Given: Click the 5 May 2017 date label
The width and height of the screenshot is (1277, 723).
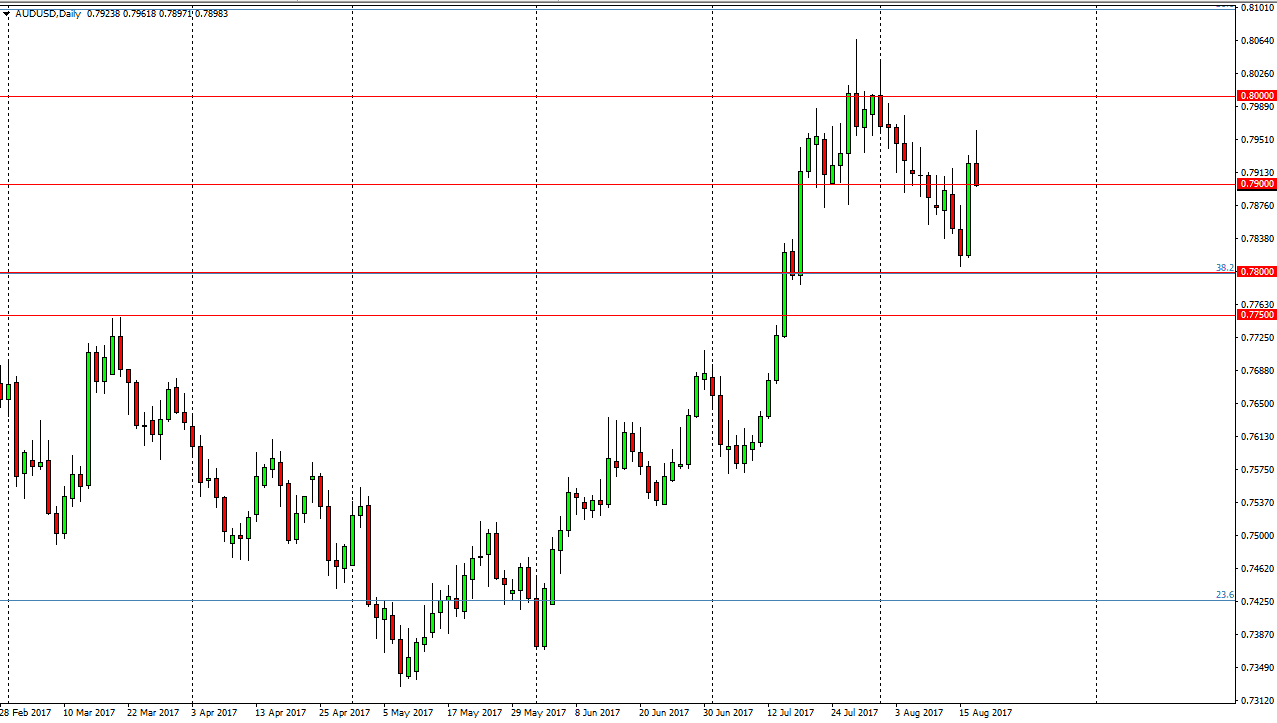Looking at the screenshot, I should (408, 713).
